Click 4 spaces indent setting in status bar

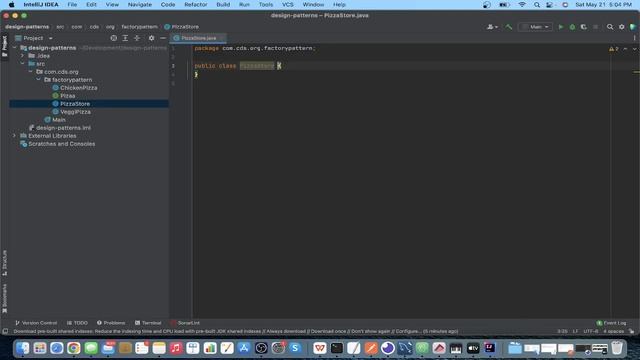(613, 331)
